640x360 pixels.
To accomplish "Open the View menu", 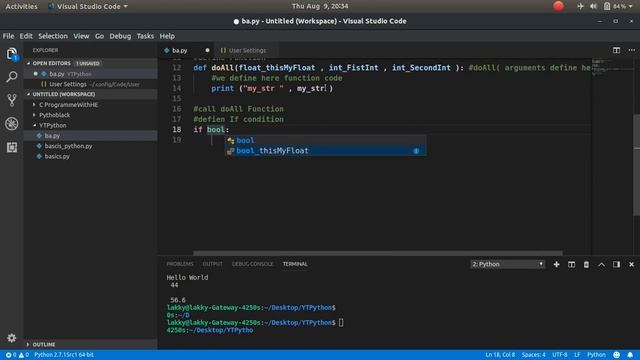I will click(x=81, y=36).
